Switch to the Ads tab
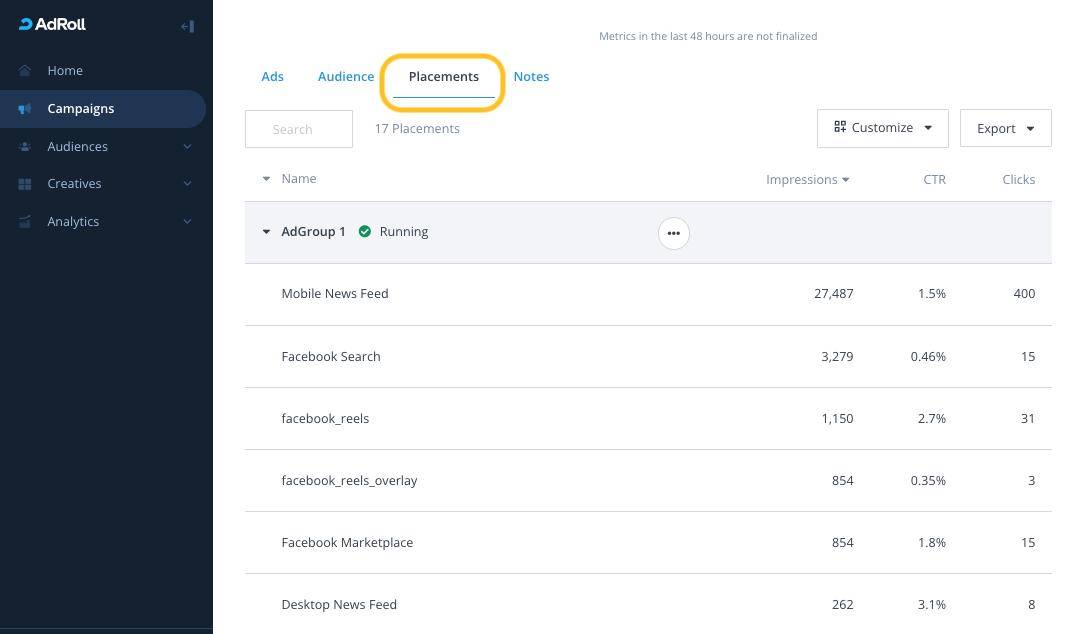 point(272,77)
